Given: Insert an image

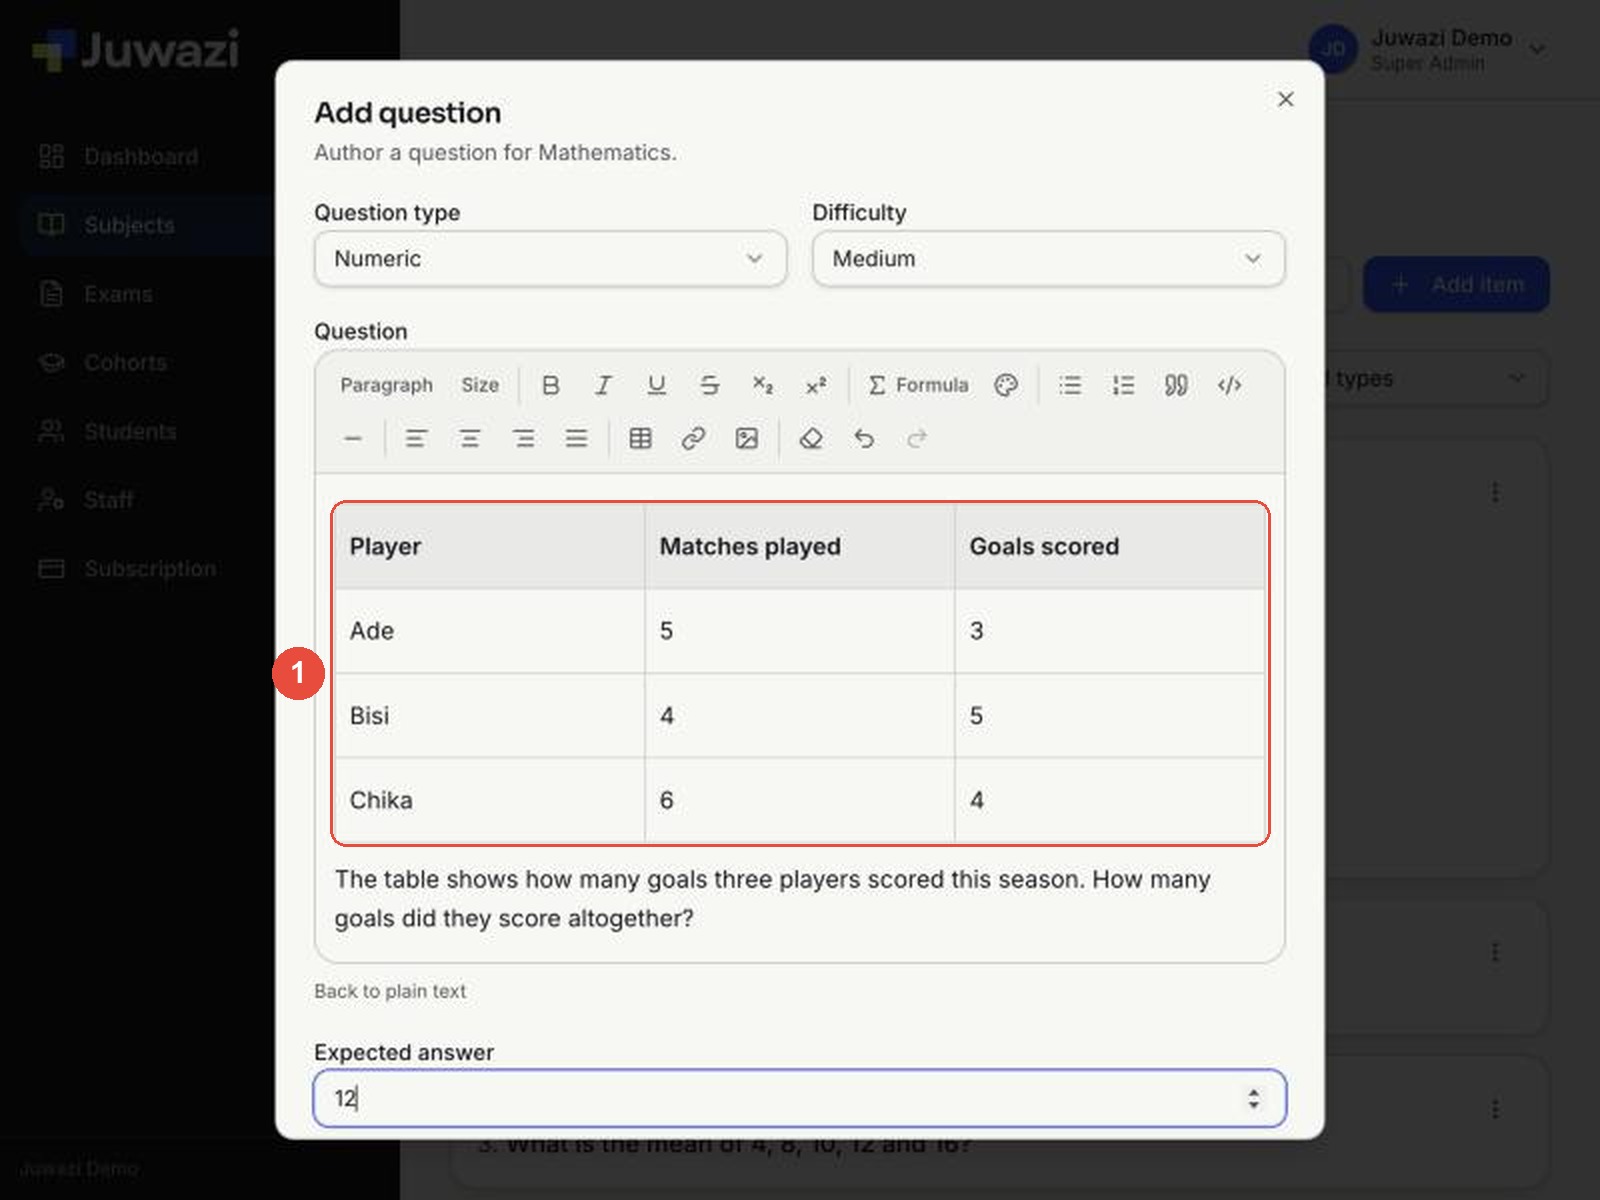Looking at the screenshot, I should coord(746,439).
